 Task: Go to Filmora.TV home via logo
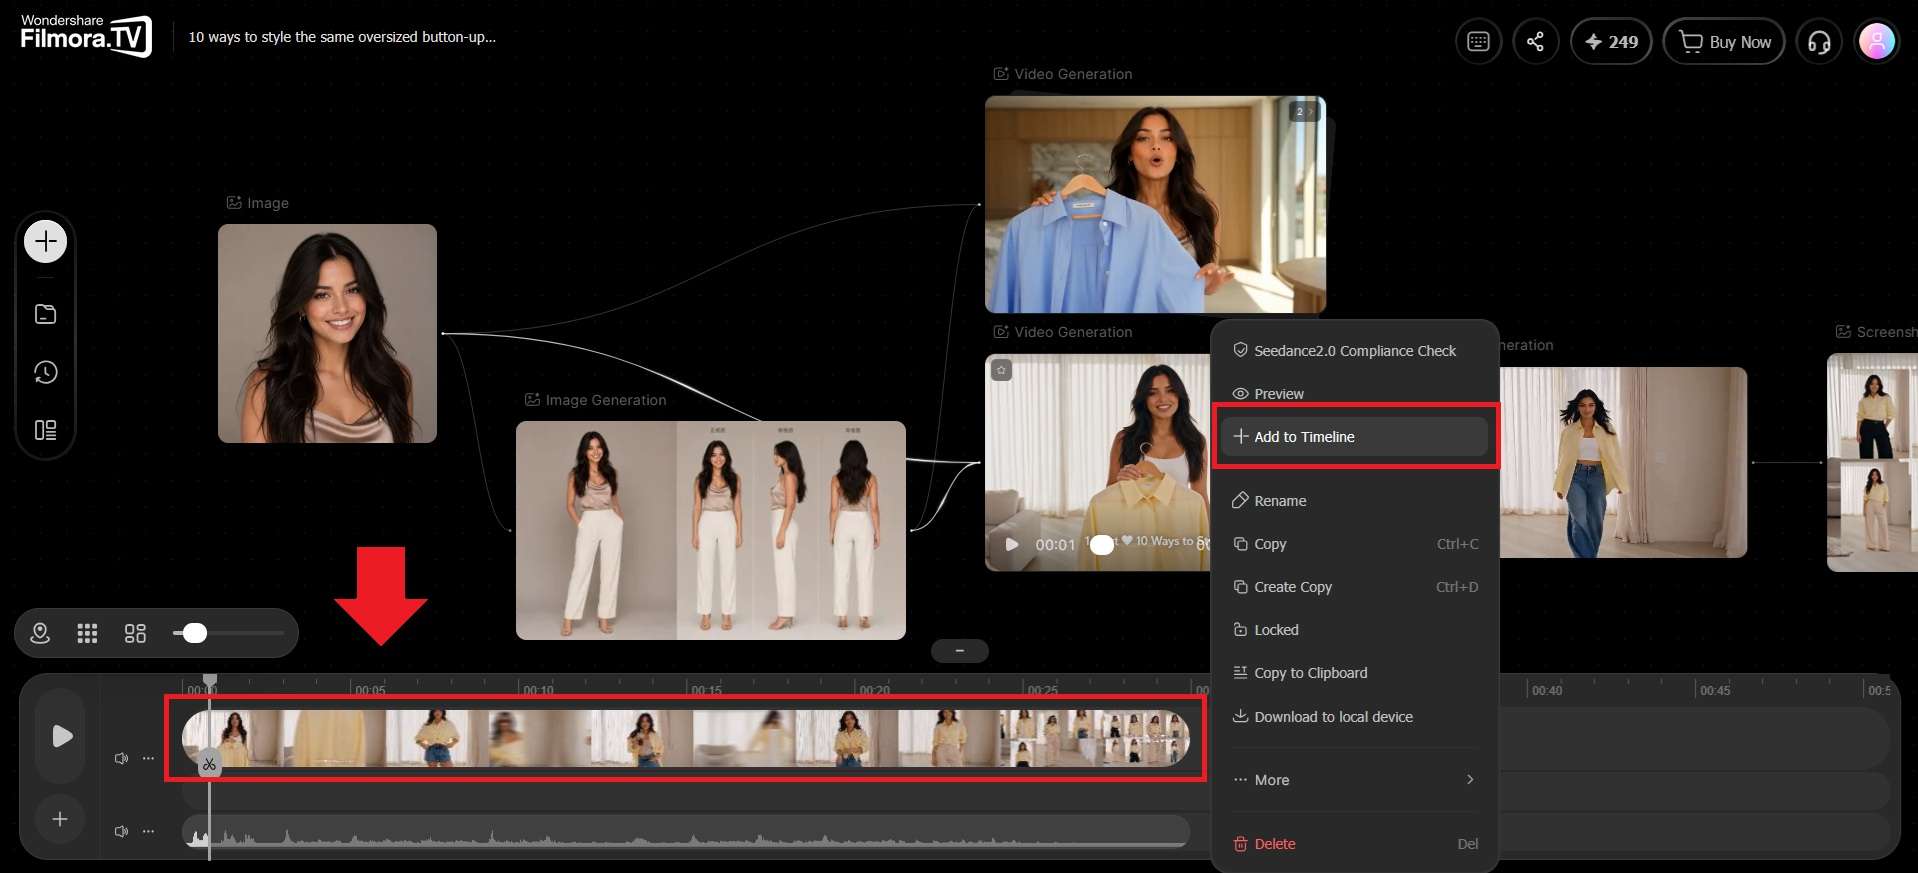click(x=86, y=36)
